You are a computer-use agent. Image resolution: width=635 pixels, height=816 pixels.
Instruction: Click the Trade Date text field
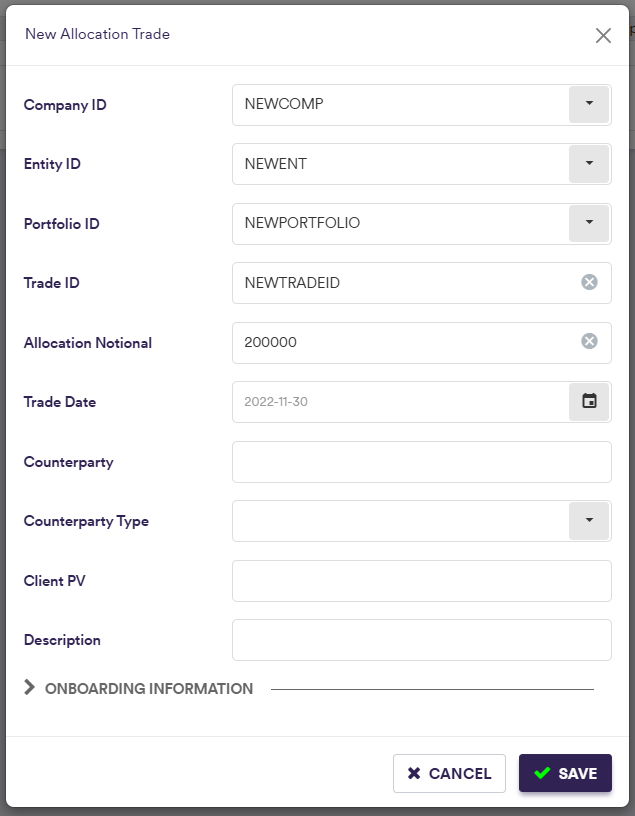pyautogui.click(x=400, y=402)
